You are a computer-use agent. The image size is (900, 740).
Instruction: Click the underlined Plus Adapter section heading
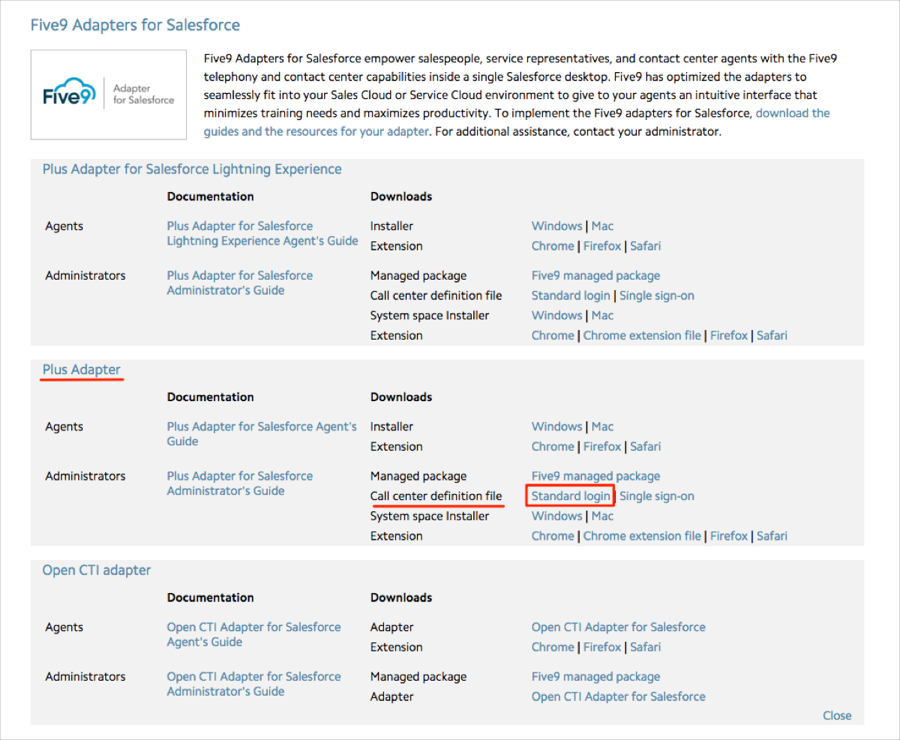point(81,370)
